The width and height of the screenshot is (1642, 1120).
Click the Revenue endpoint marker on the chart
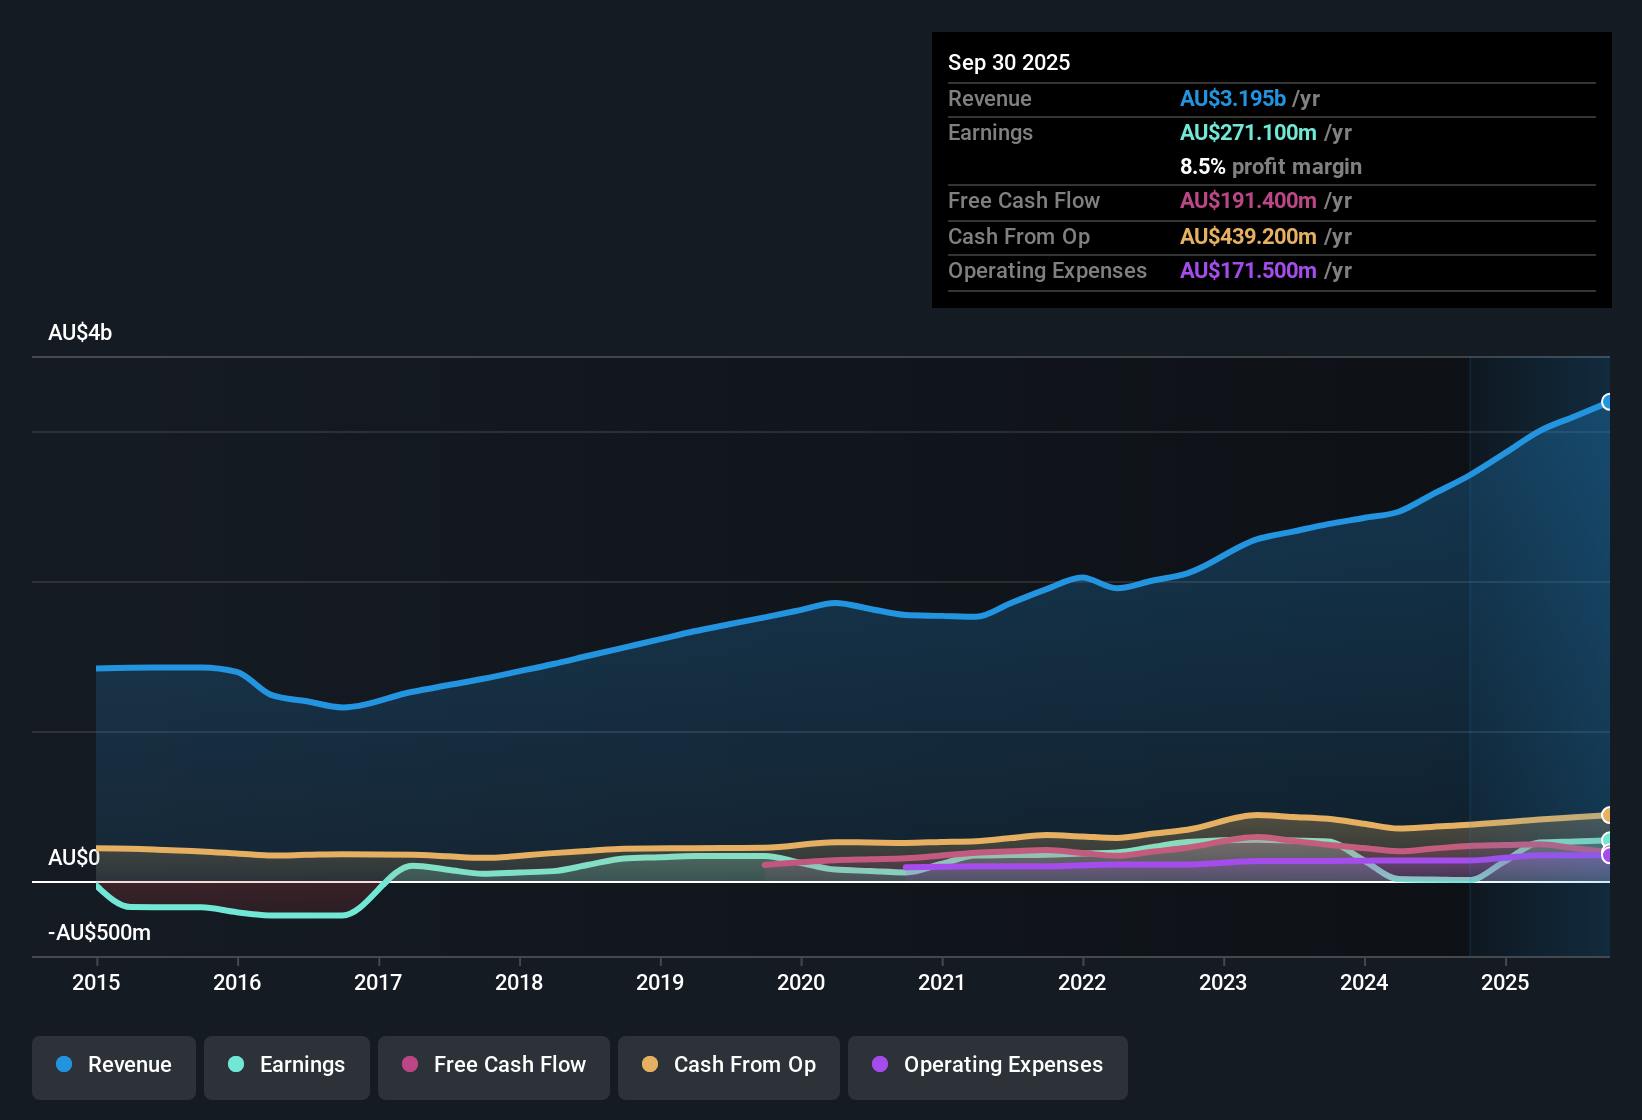1608,402
